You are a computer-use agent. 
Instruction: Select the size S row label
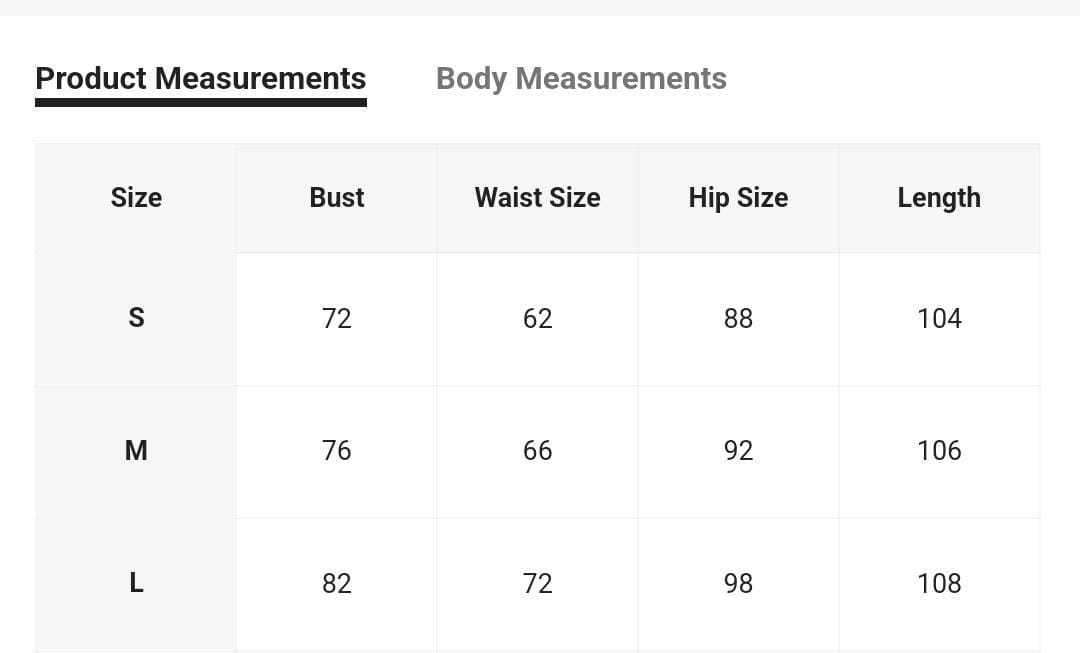[x=136, y=318]
